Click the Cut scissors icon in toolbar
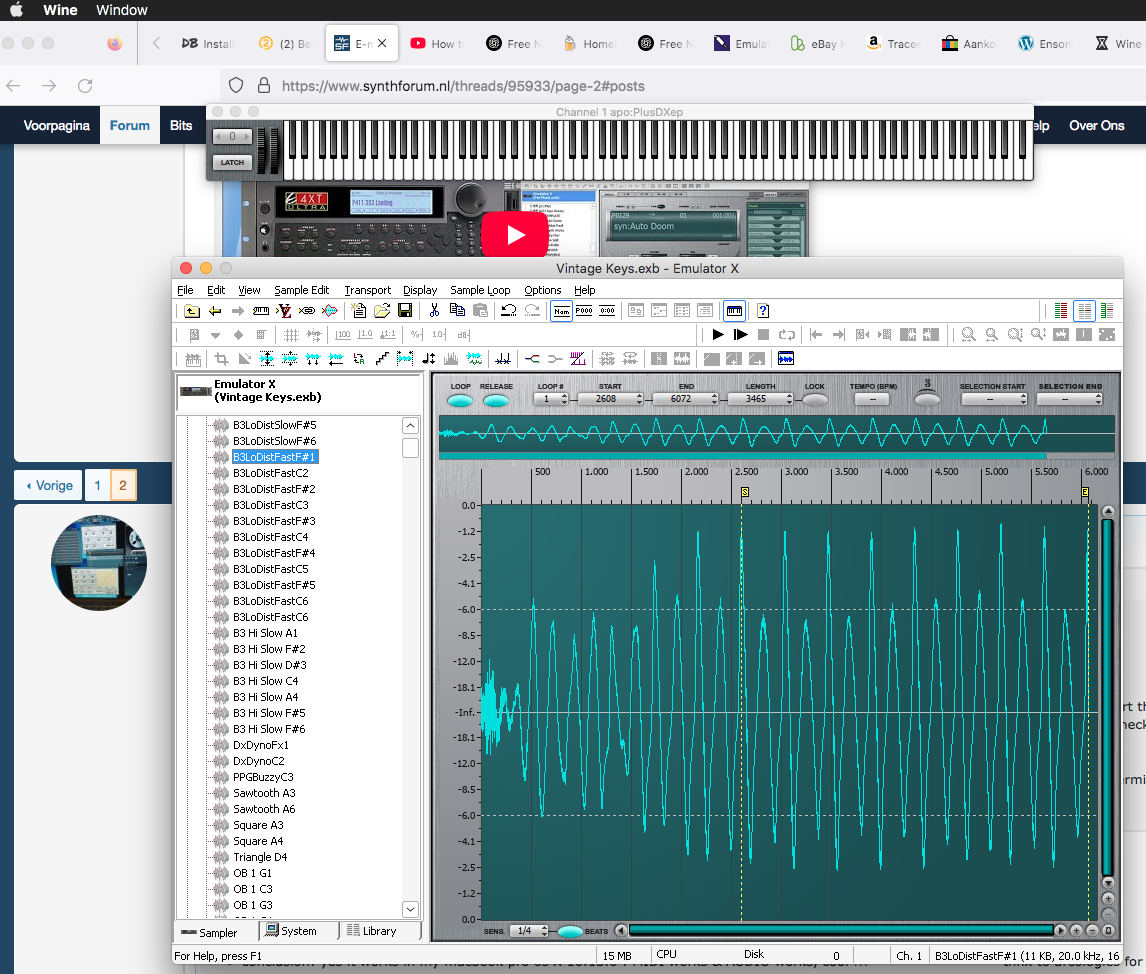Image resolution: width=1146 pixels, height=974 pixels. tap(434, 311)
